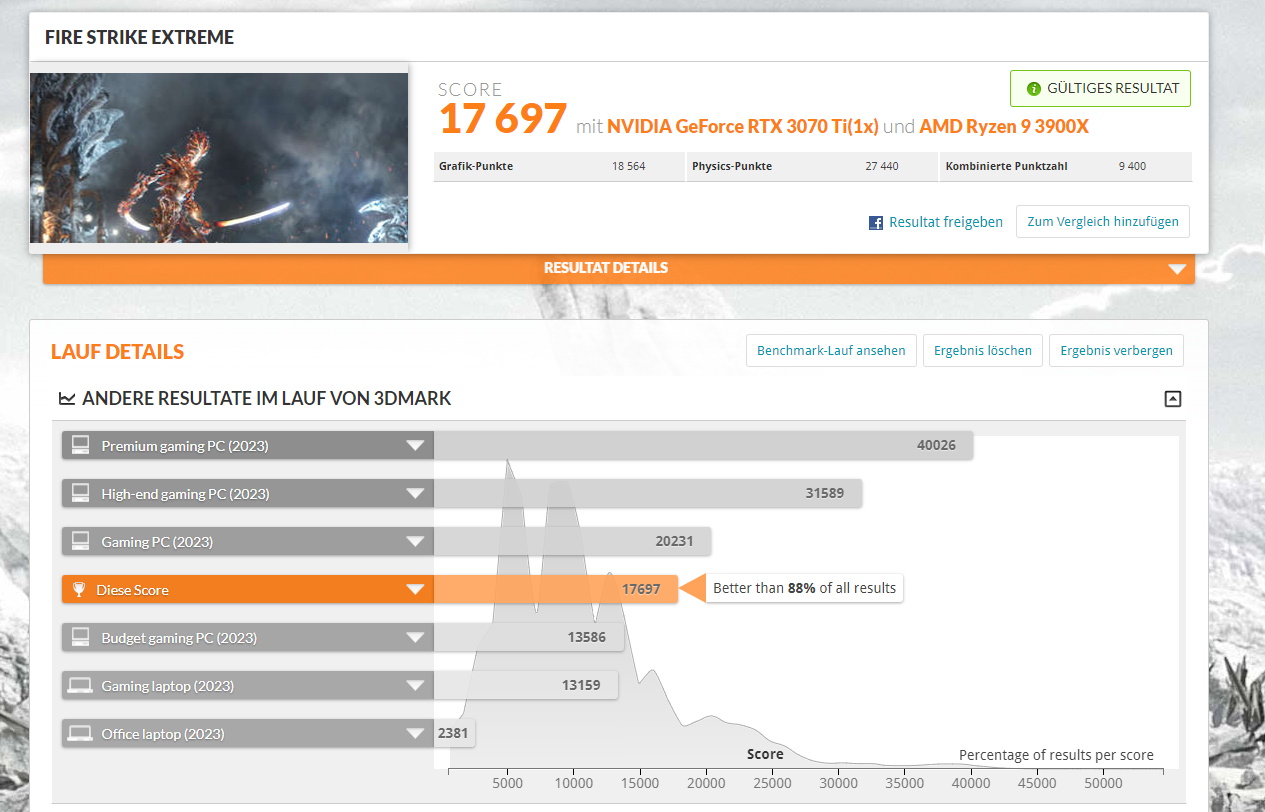Click the Physics-Punkte 27 440 value

click(882, 166)
